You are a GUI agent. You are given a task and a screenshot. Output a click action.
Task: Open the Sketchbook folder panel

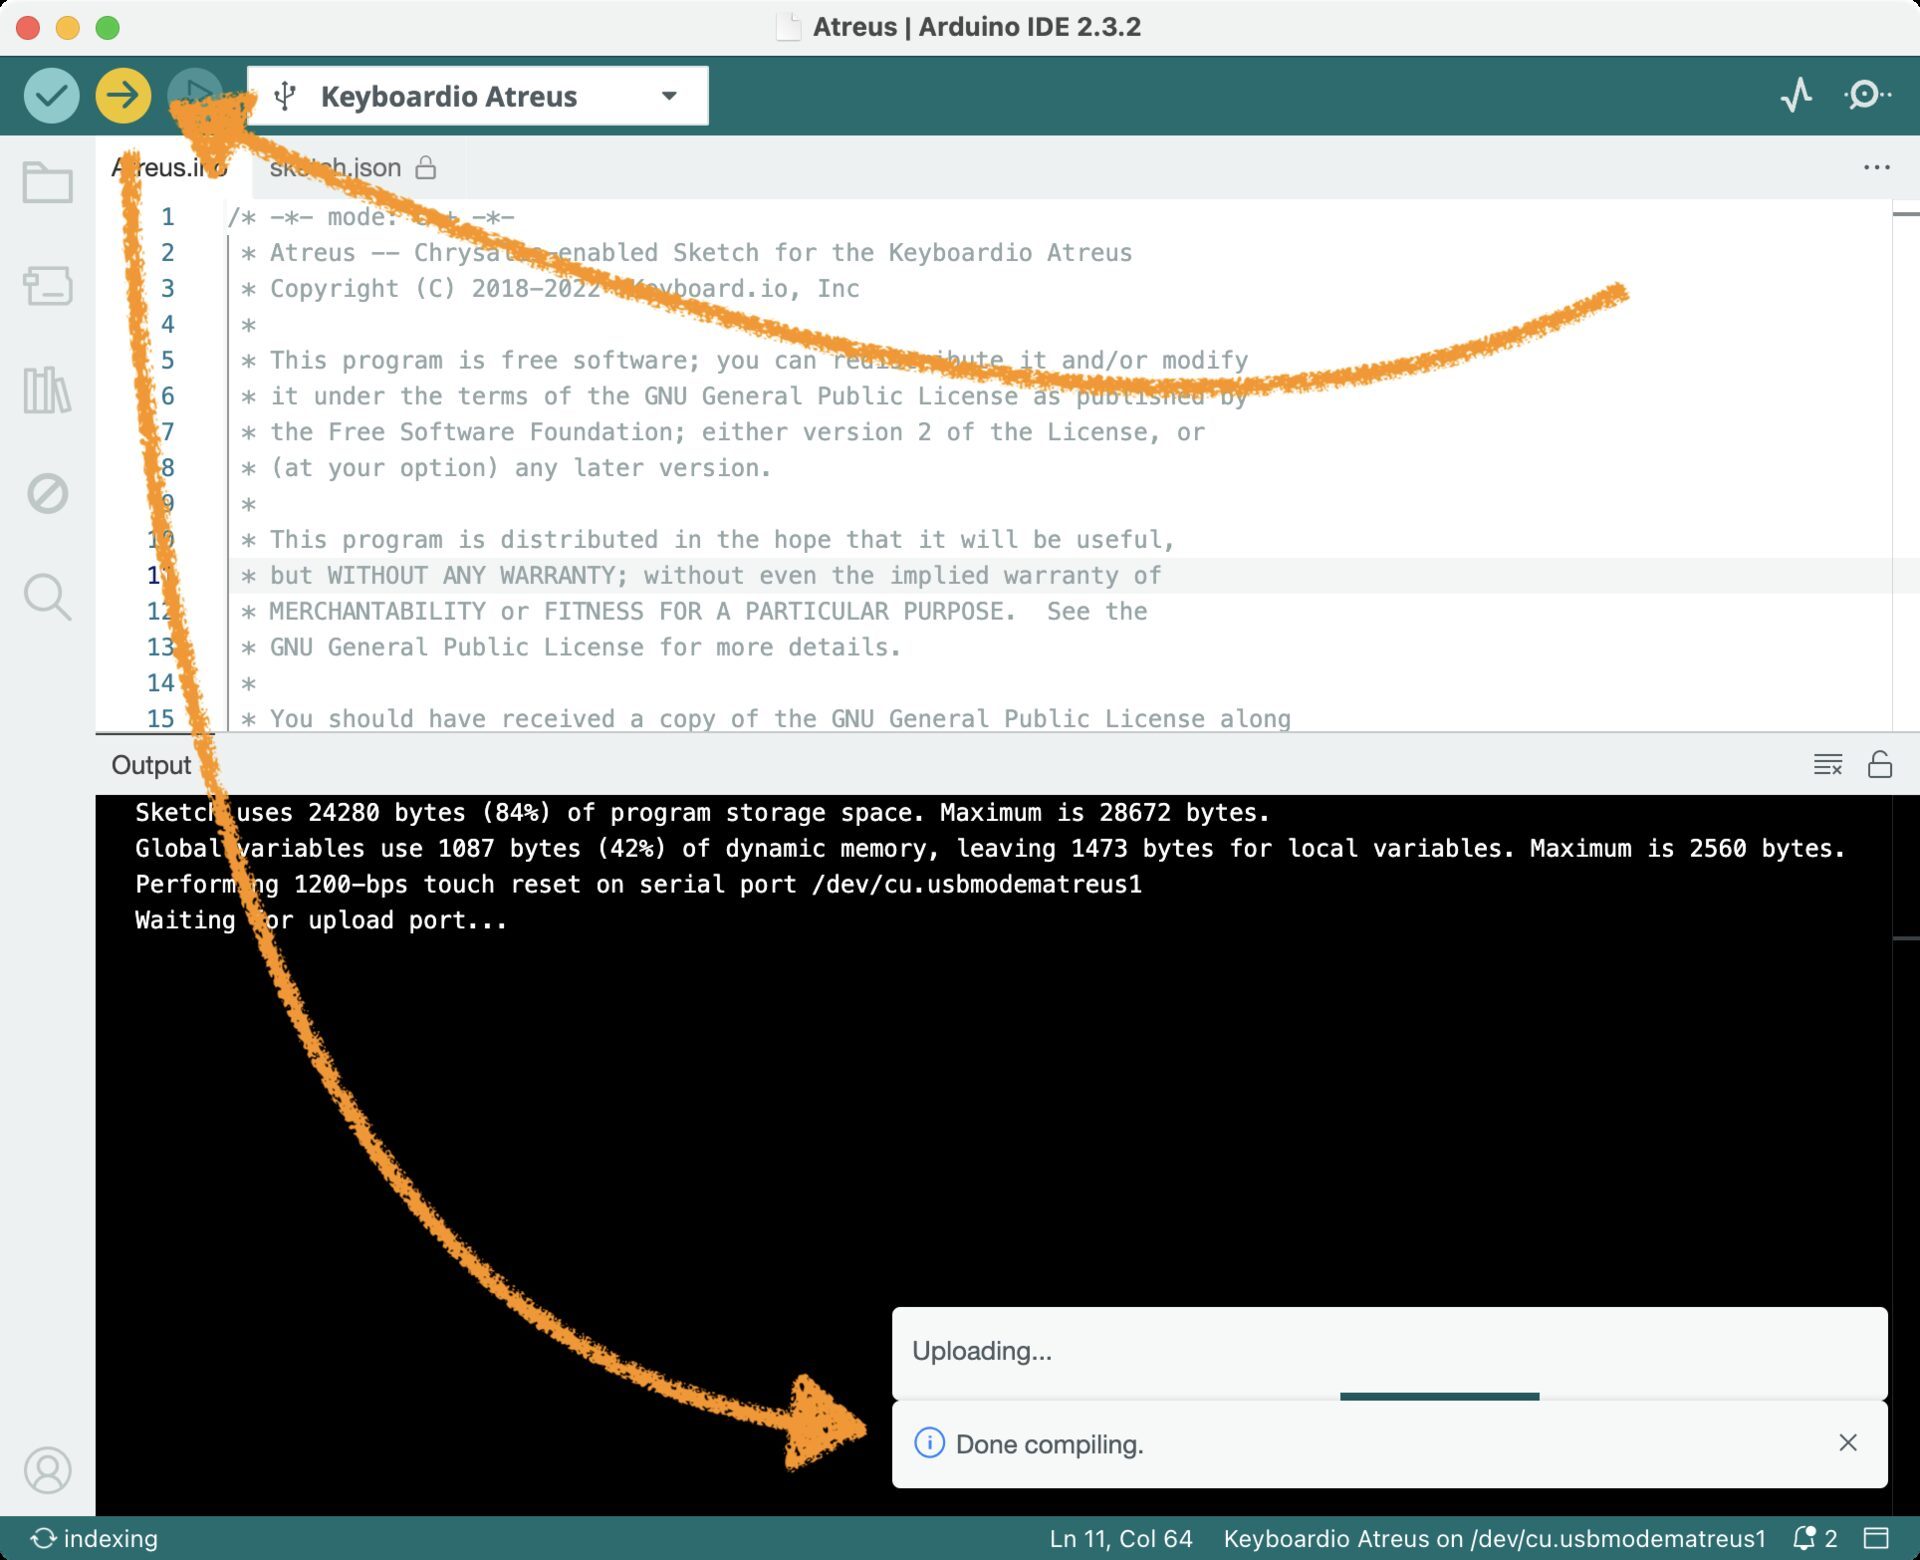(x=47, y=183)
